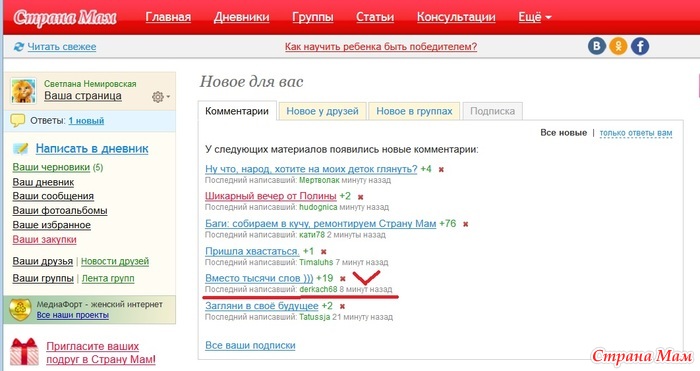Filter by только ответы вам

(x=636, y=133)
